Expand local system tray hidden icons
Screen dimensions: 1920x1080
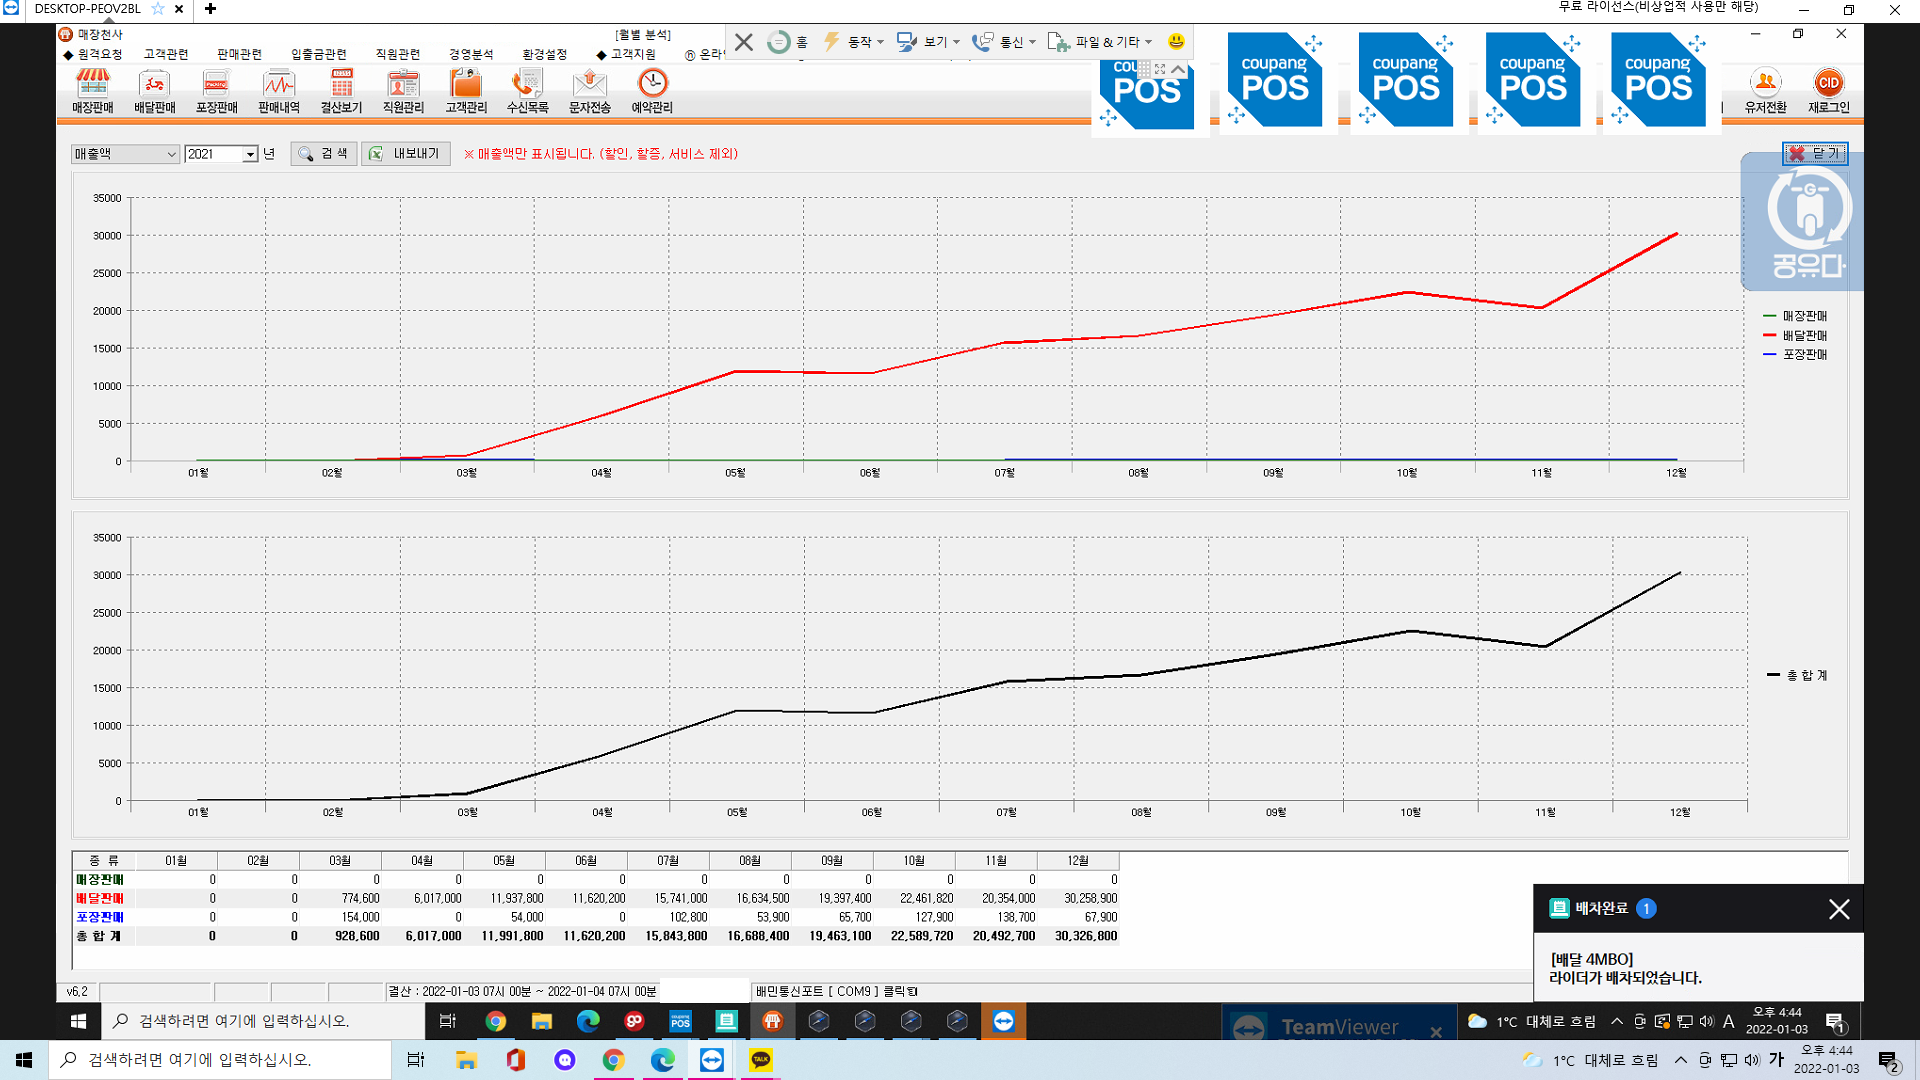coord(1681,1060)
